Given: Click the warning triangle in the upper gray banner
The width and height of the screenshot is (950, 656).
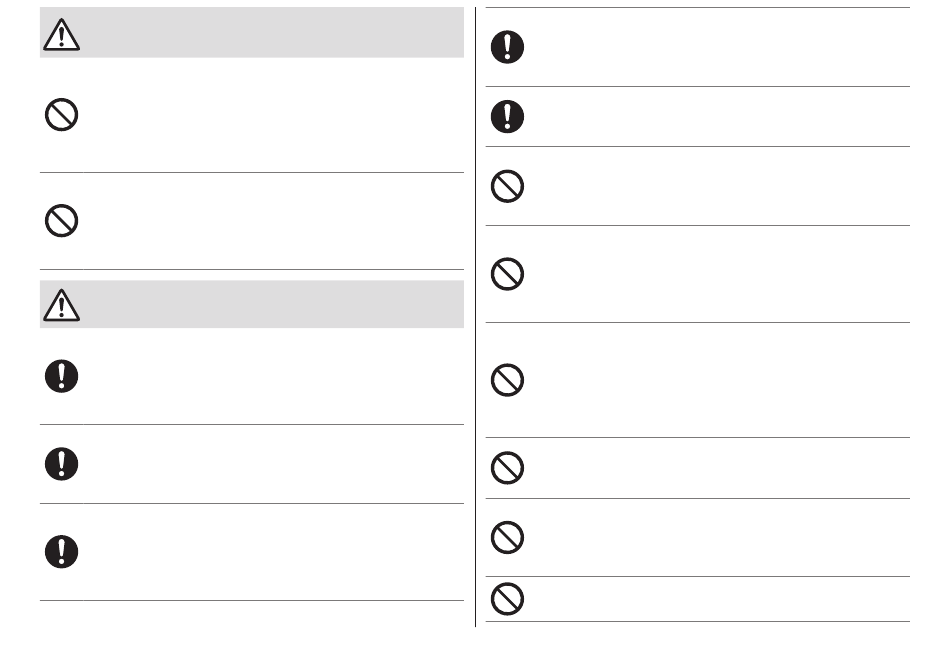Looking at the screenshot, I should (61, 34).
